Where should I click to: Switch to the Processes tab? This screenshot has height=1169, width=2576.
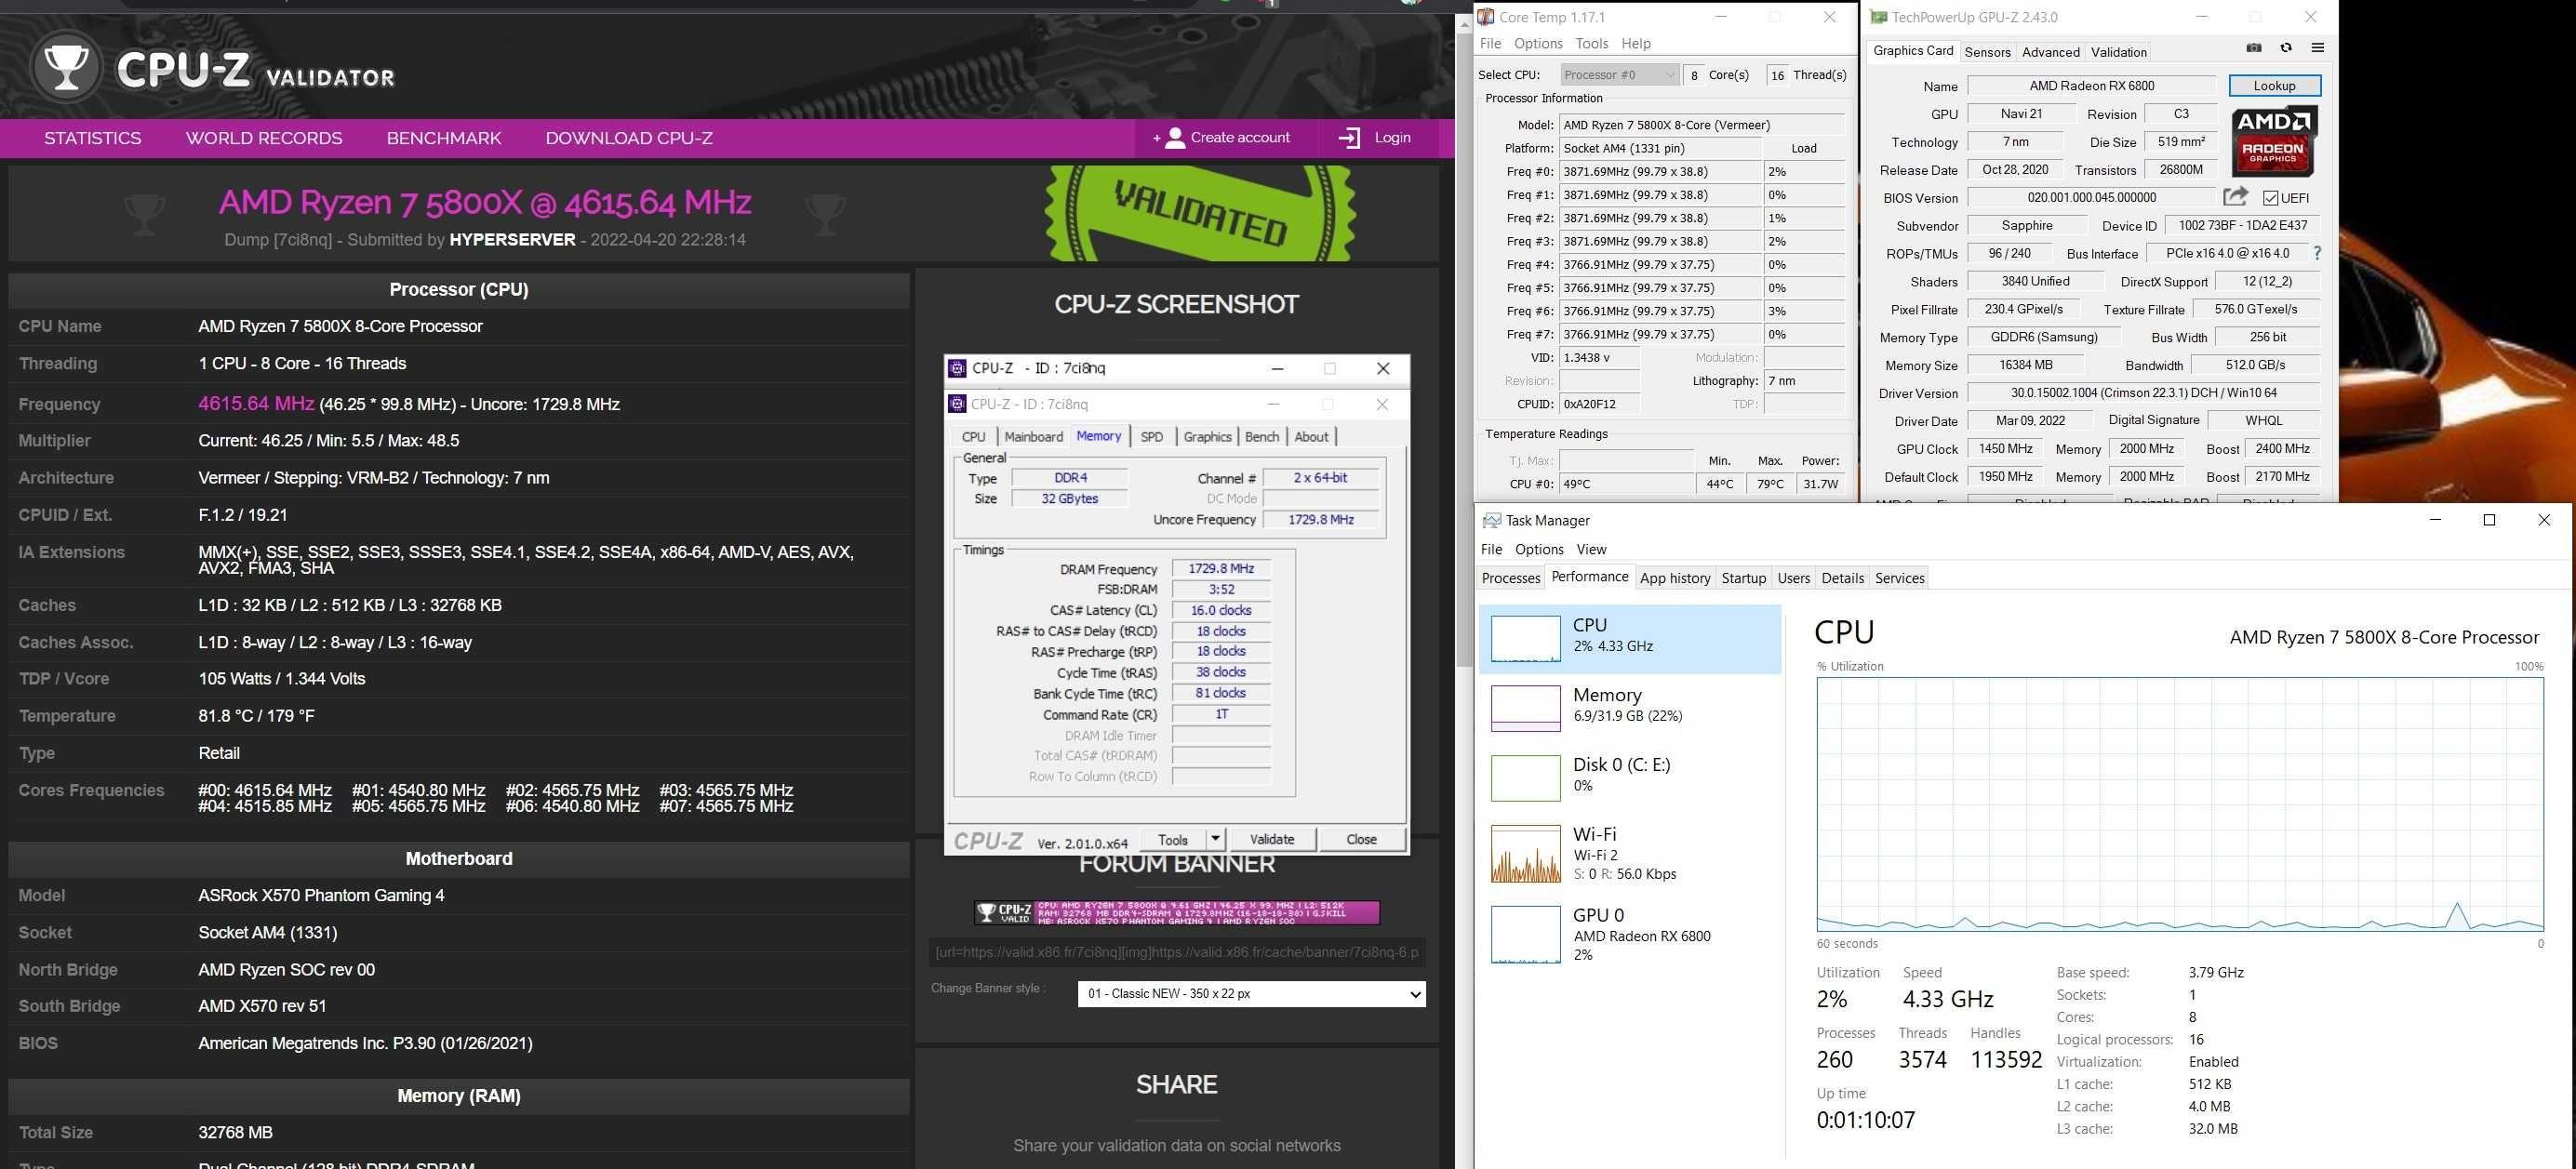[1510, 578]
